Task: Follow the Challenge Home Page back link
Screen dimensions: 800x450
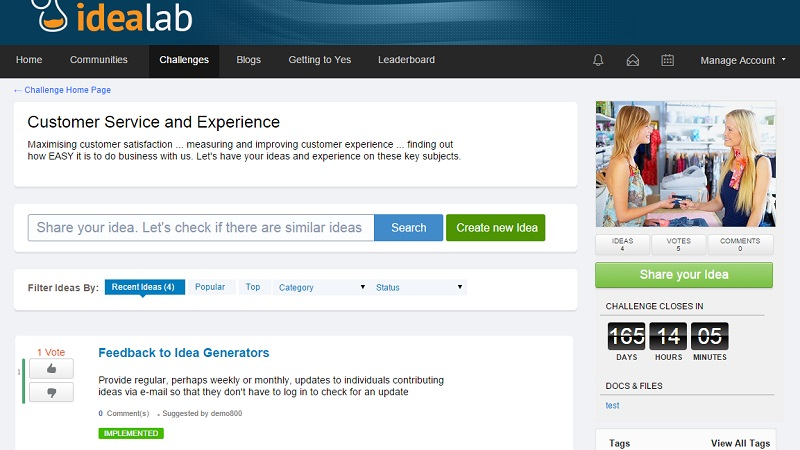Action: [x=62, y=90]
